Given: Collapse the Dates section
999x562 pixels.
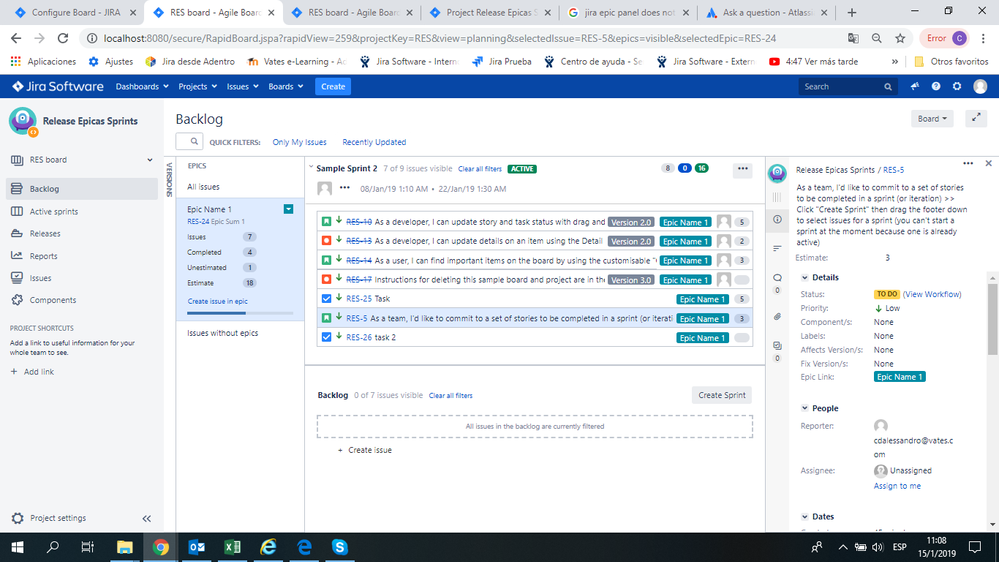Looking at the screenshot, I should (805, 517).
